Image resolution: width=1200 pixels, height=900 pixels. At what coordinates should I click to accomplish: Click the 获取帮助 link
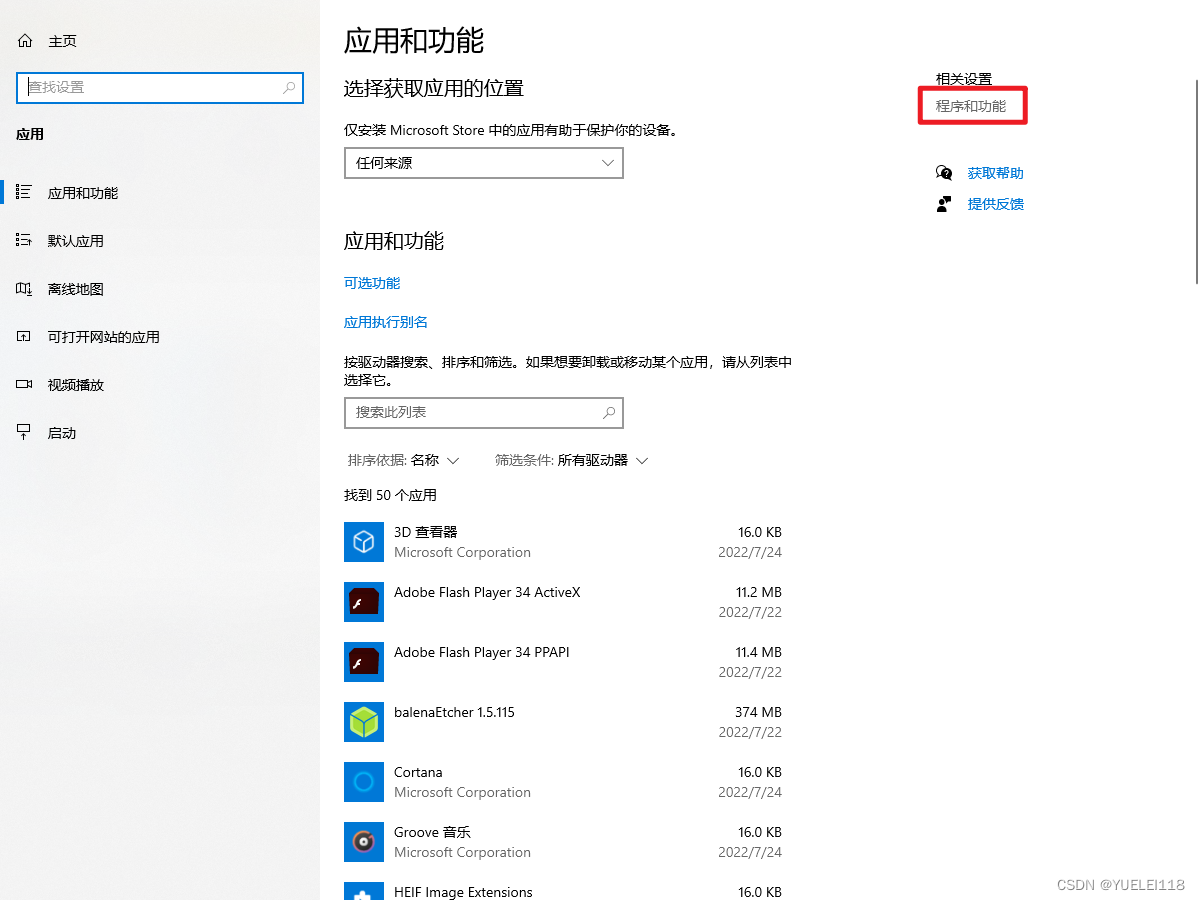[996, 173]
